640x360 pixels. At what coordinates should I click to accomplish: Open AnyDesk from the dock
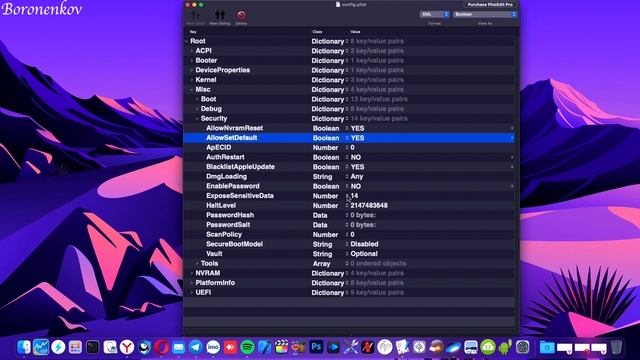coord(230,347)
